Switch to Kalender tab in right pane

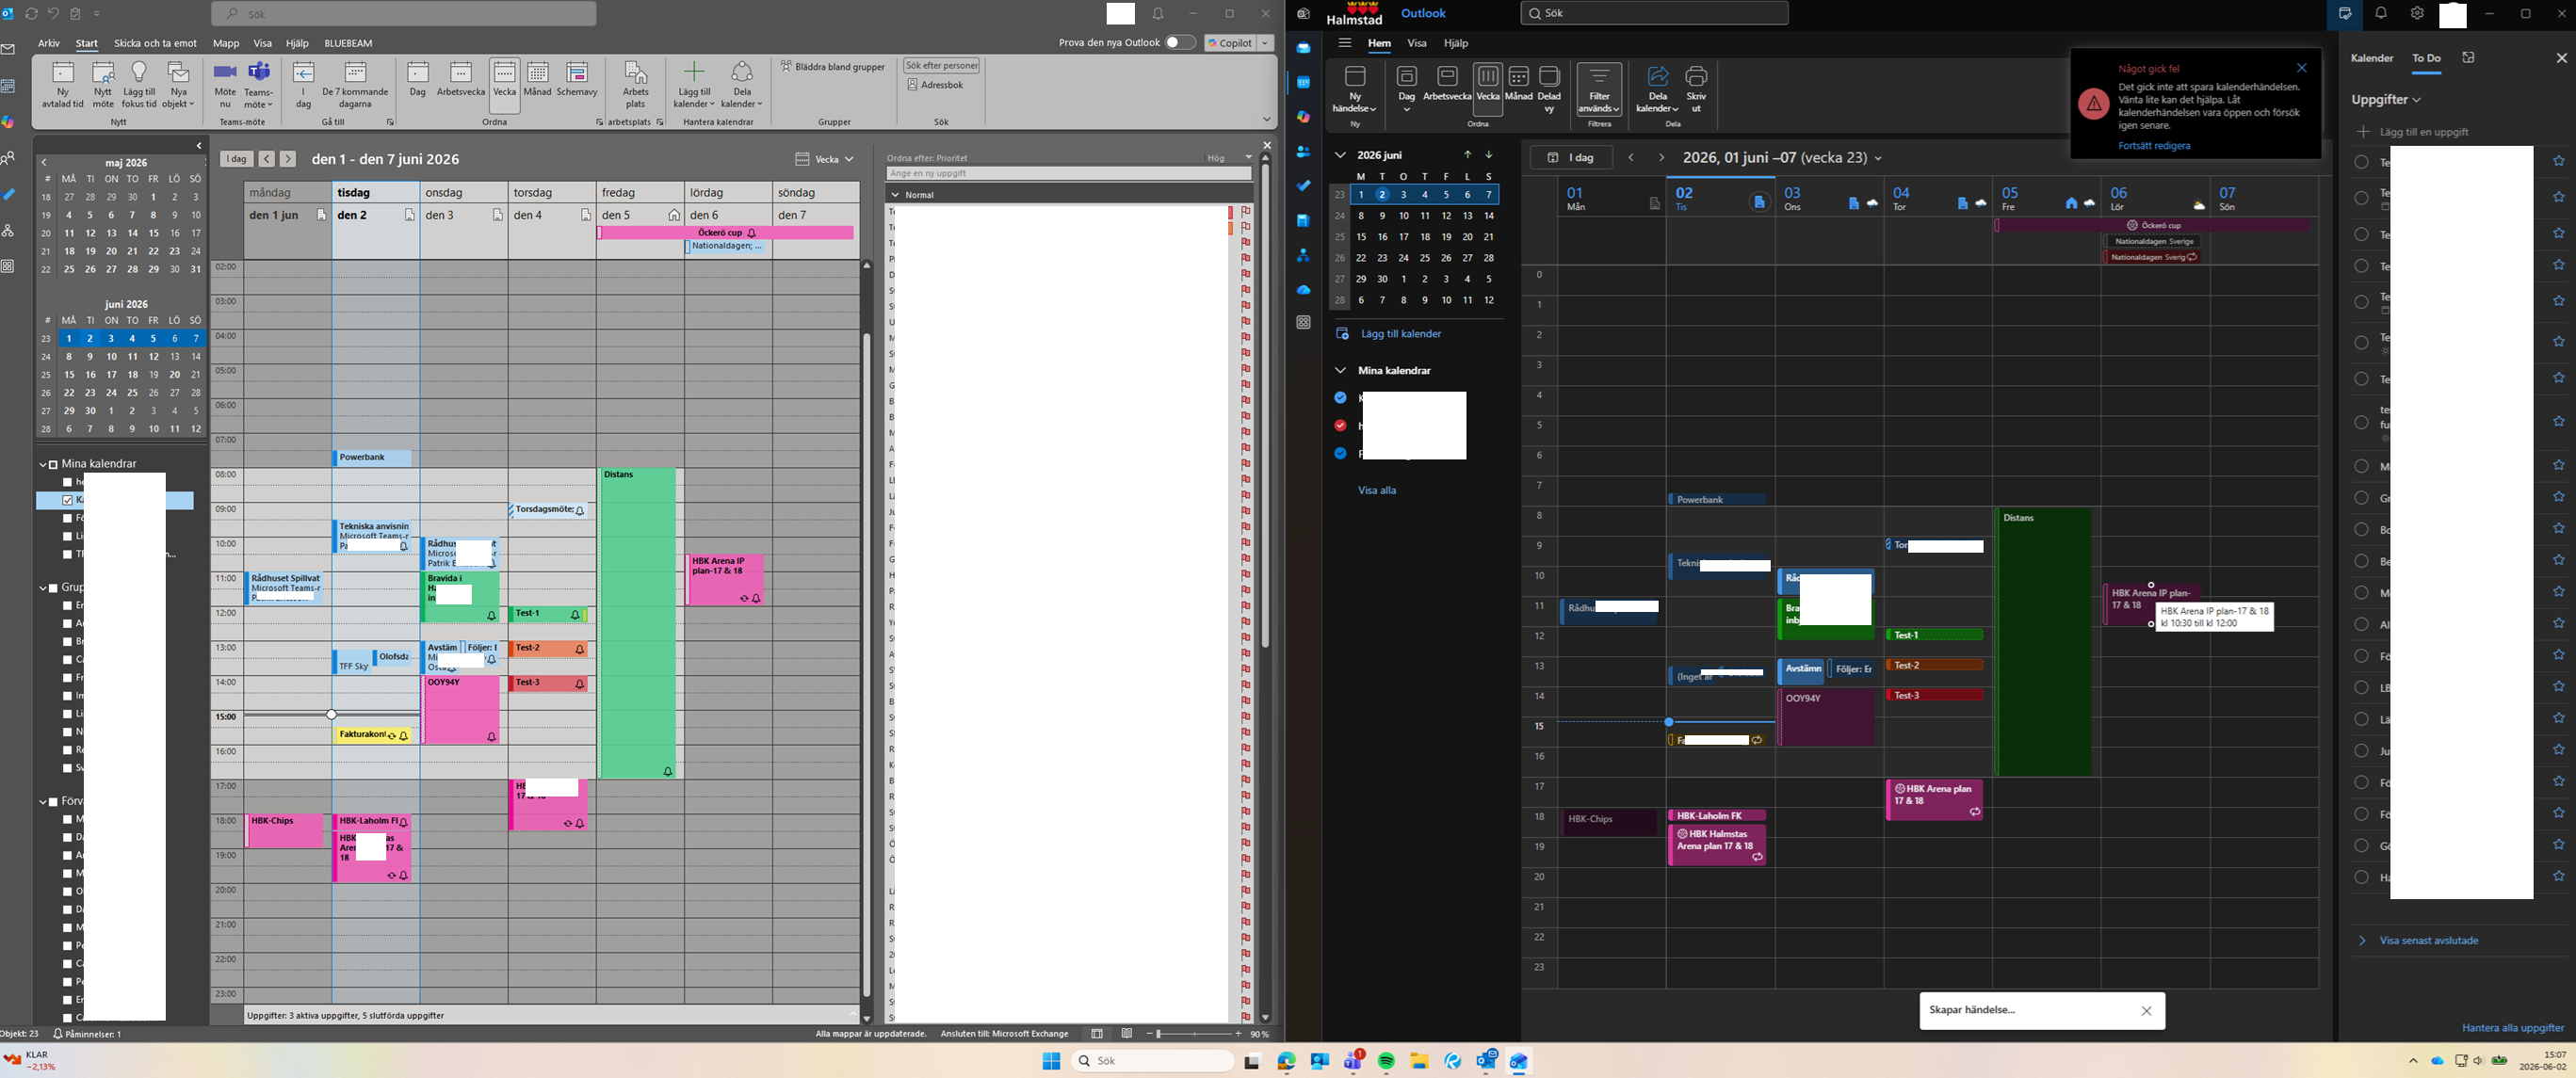[2372, 58]
